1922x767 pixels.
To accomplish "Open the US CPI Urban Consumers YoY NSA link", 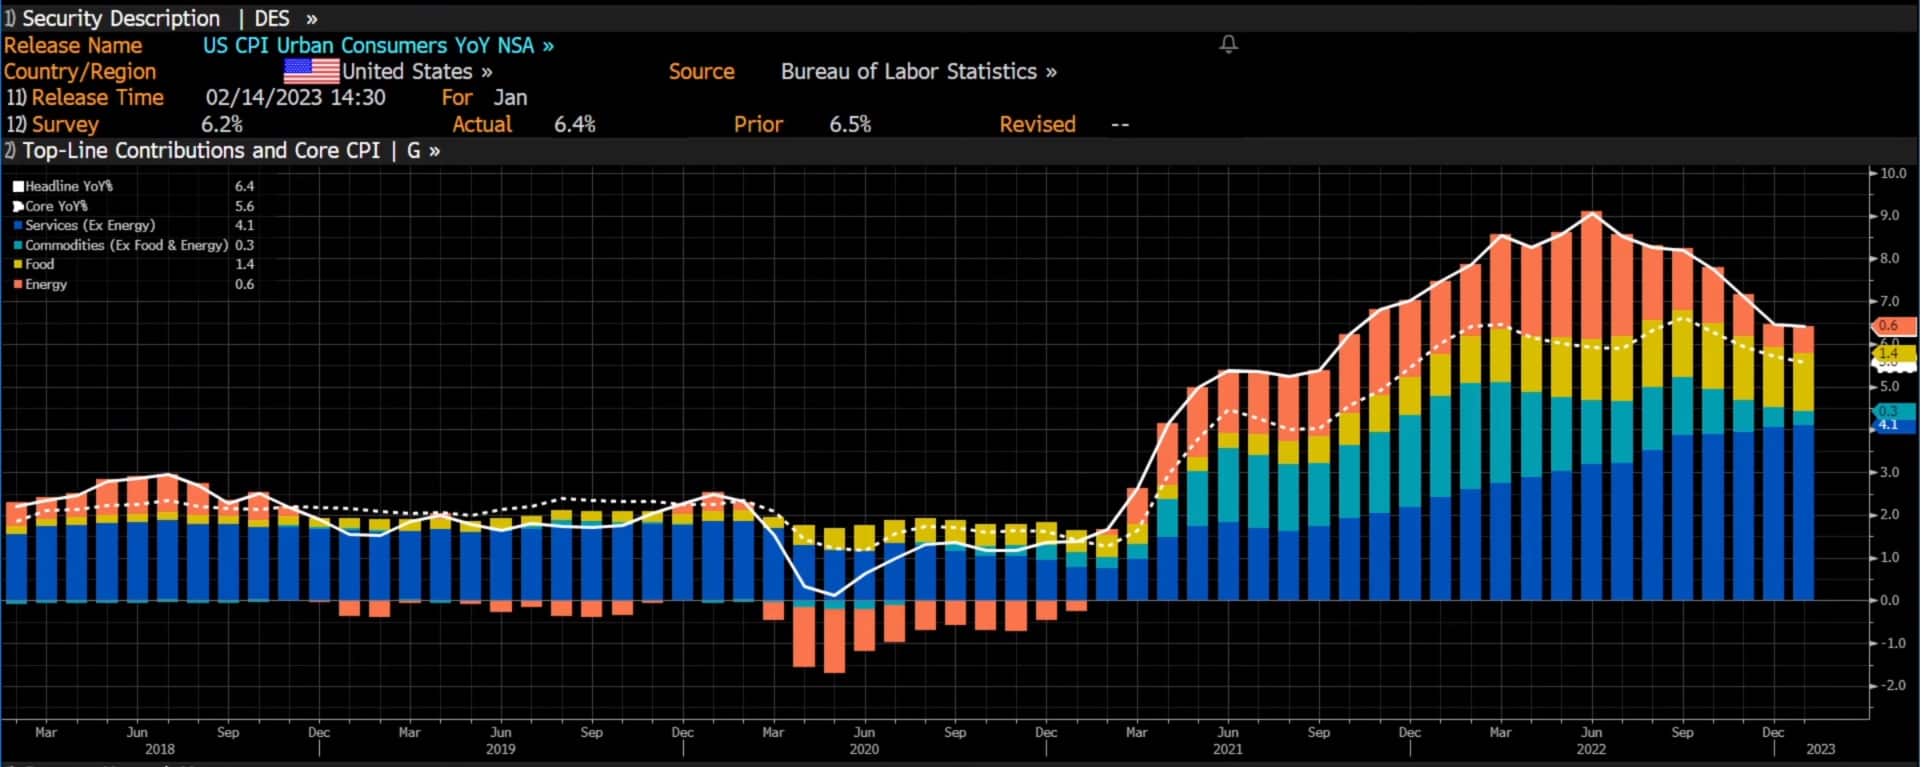I will tap(378, 45).
